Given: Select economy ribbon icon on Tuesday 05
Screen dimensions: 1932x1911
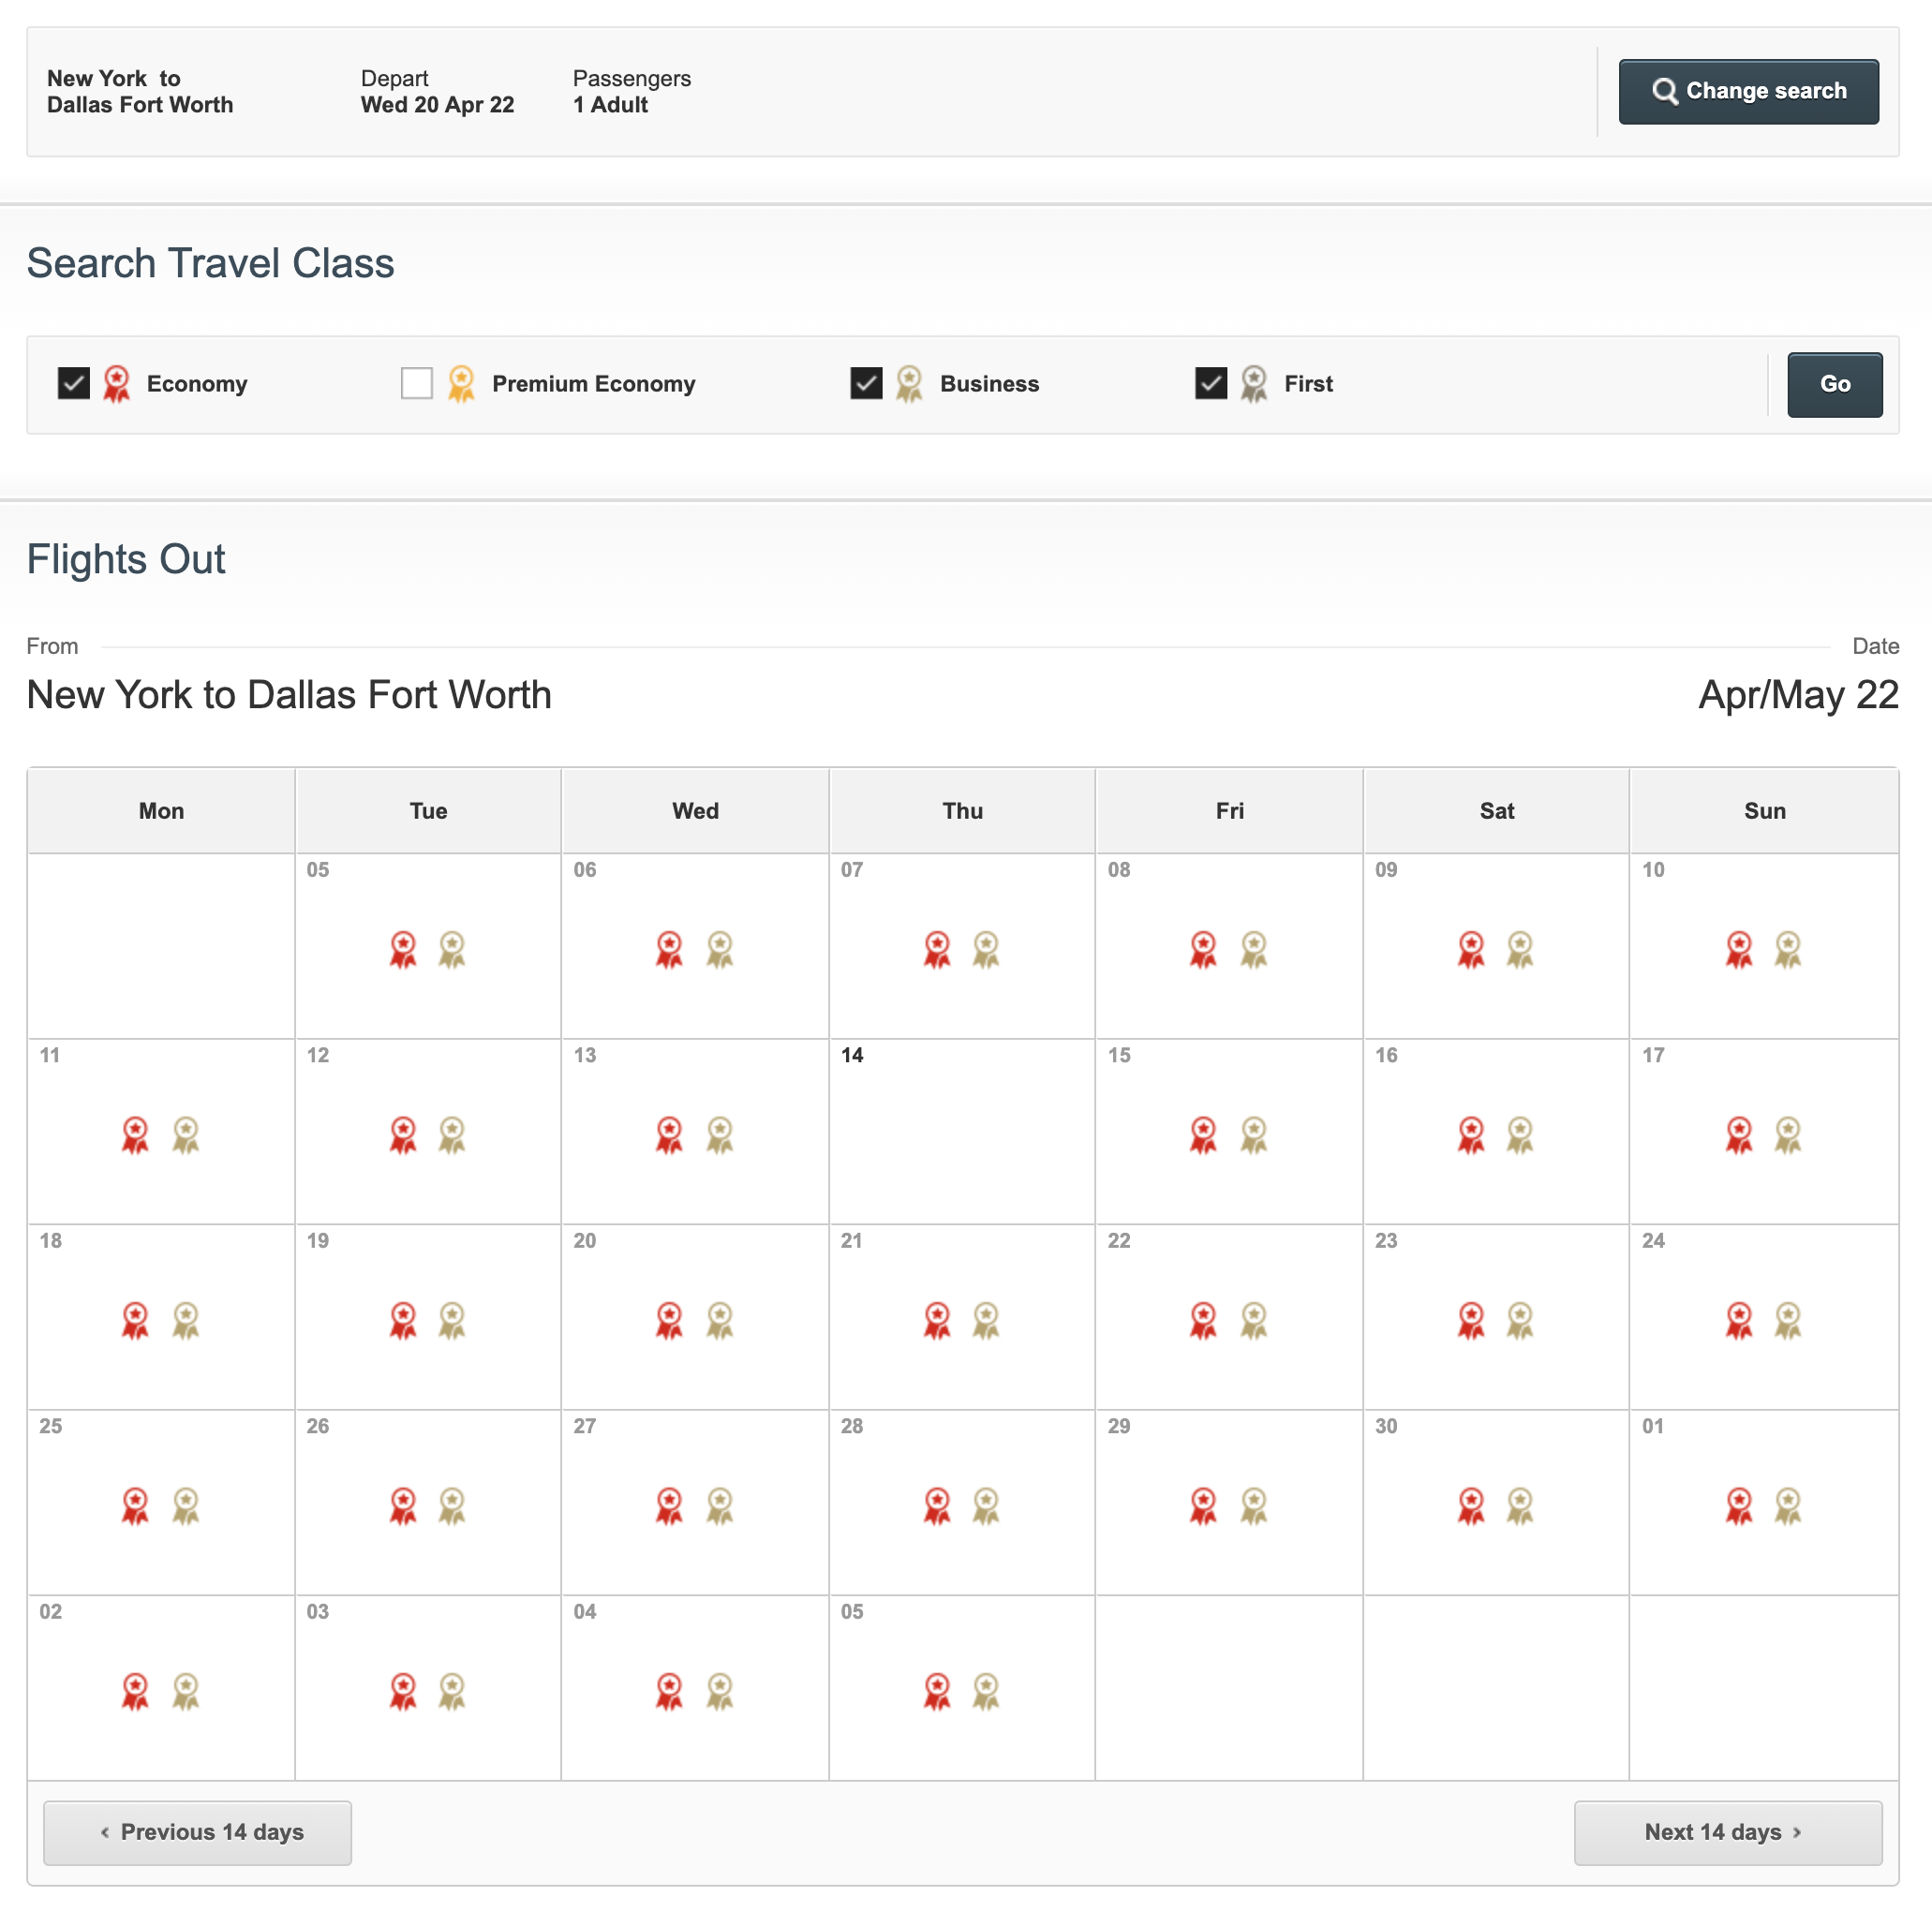Looking at the screenshot, I should coord(403,949).
